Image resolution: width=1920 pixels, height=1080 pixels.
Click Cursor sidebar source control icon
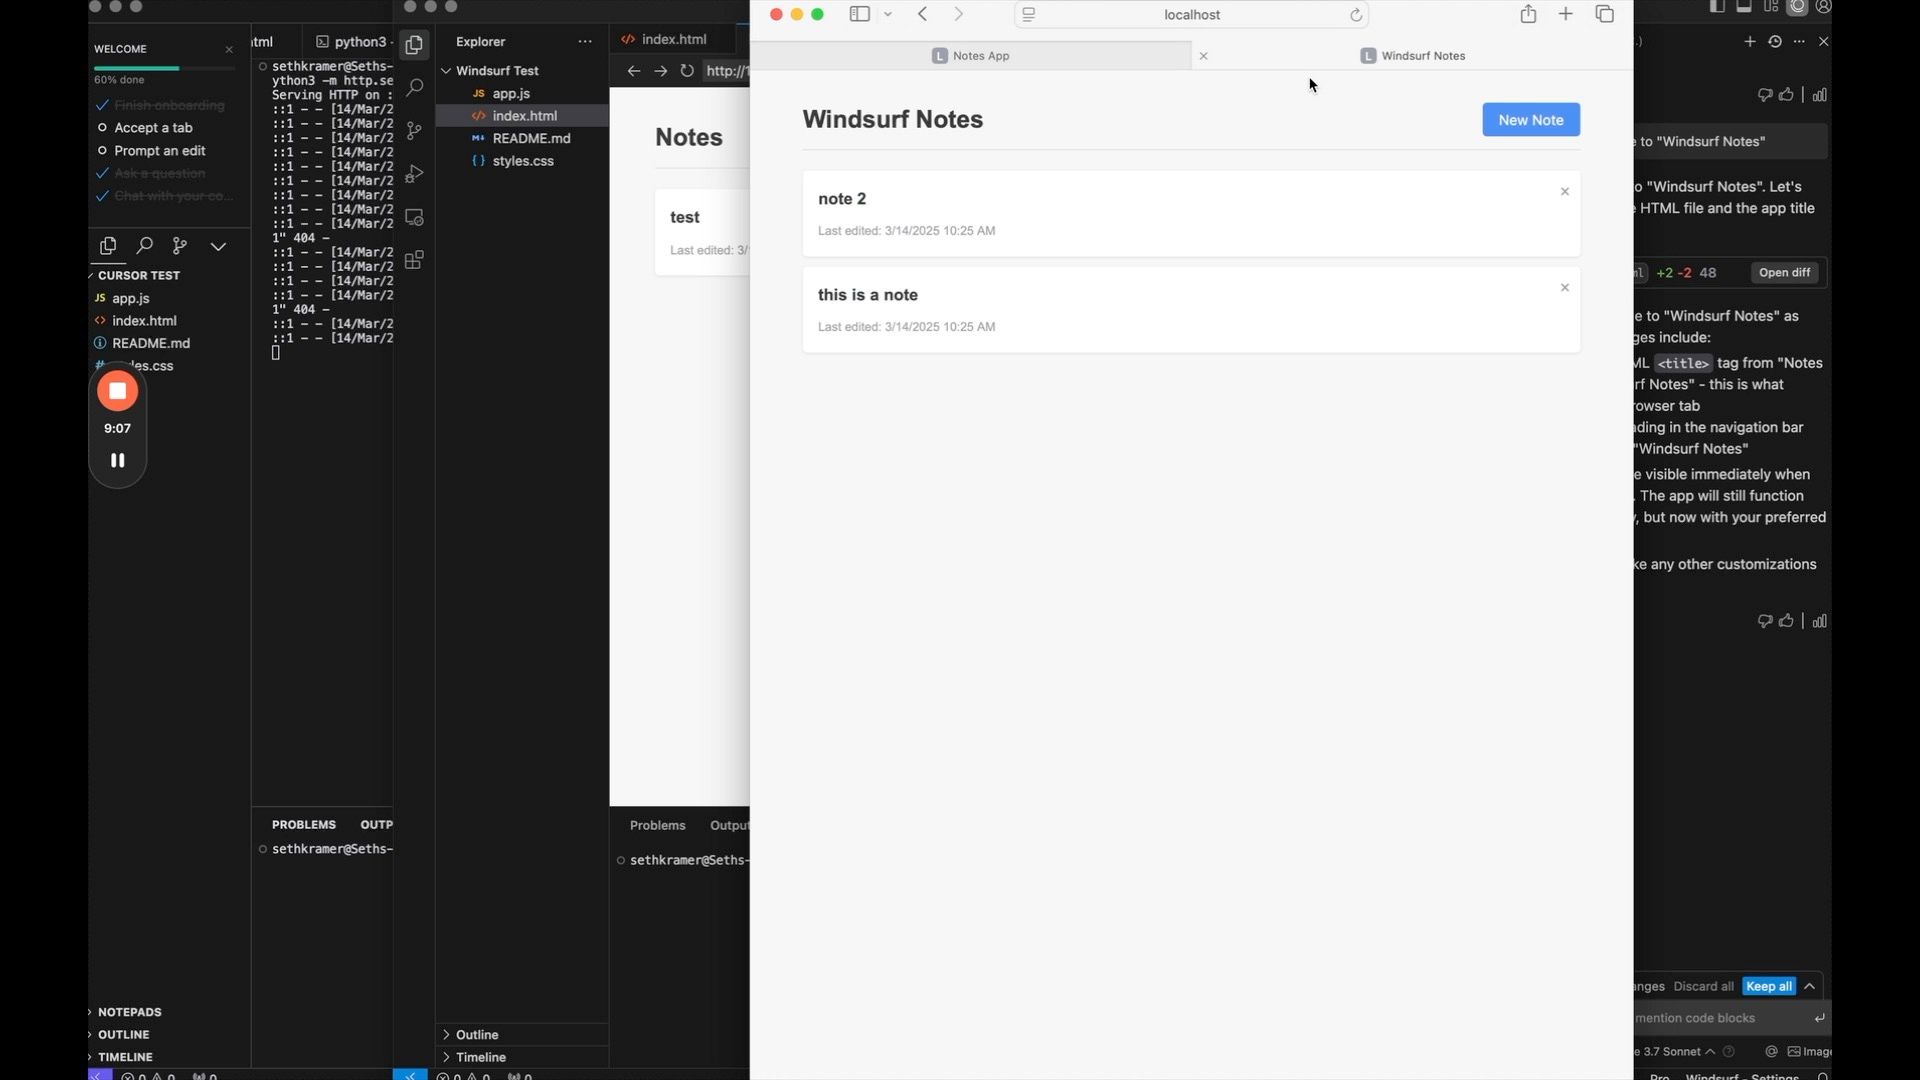click(180, 245)
